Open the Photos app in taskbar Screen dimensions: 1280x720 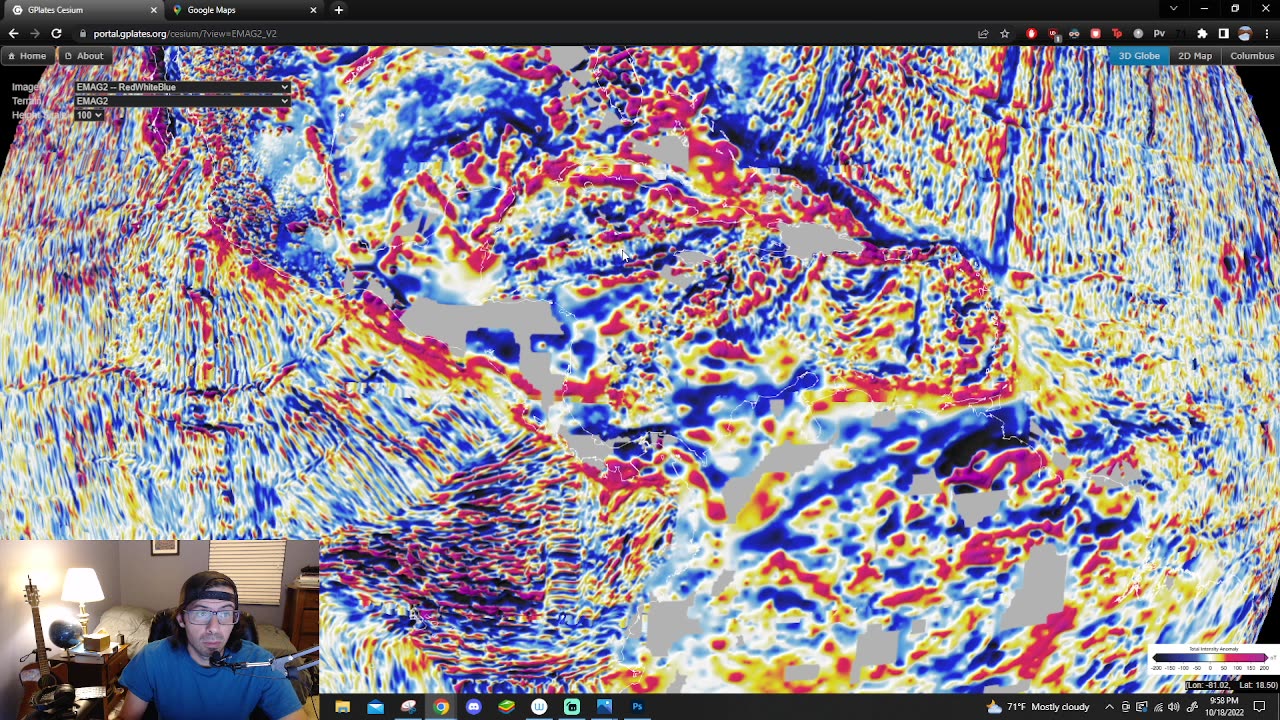click(604, 707)
